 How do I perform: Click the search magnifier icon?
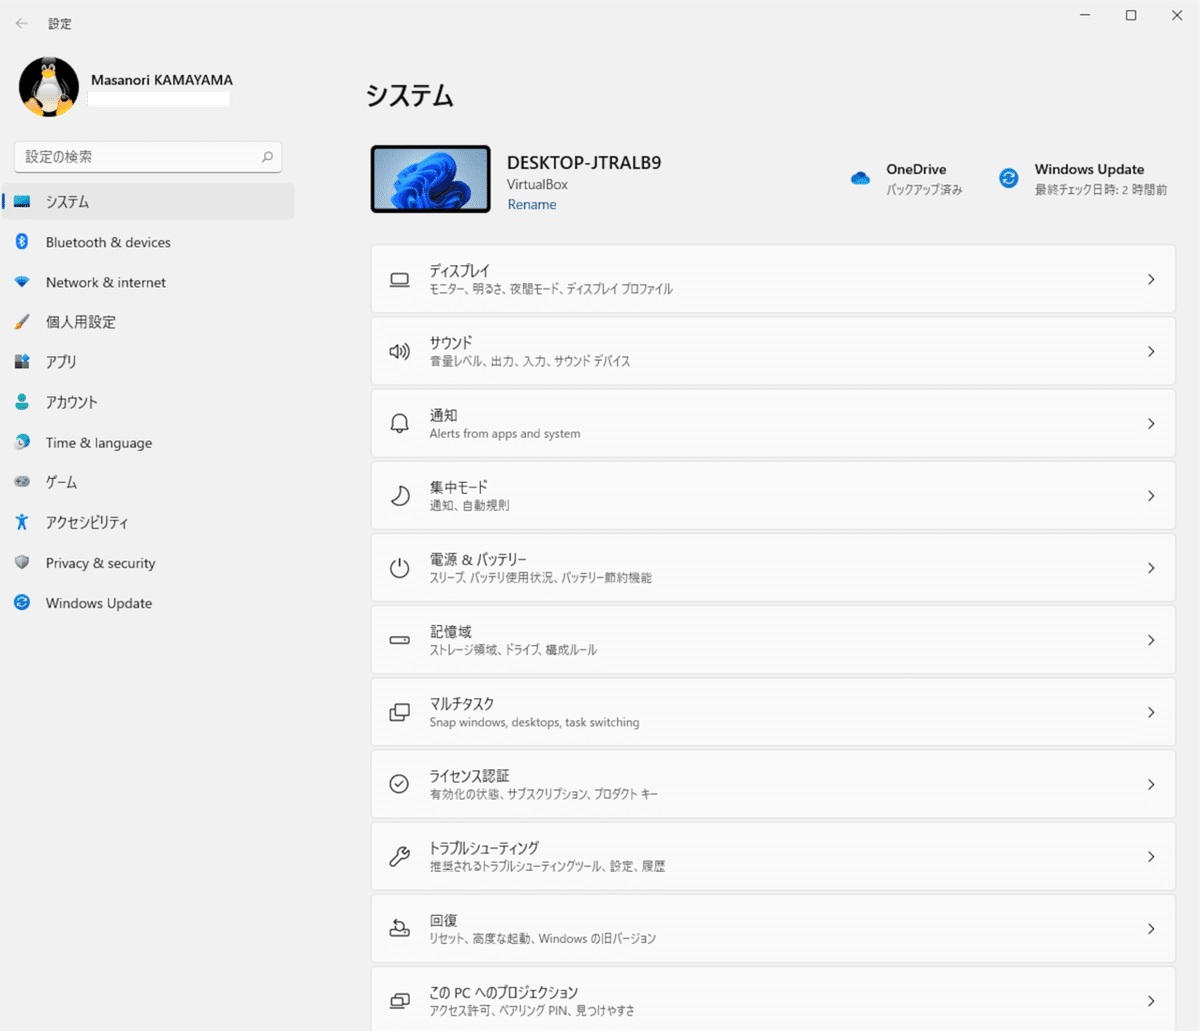[267, 157]
